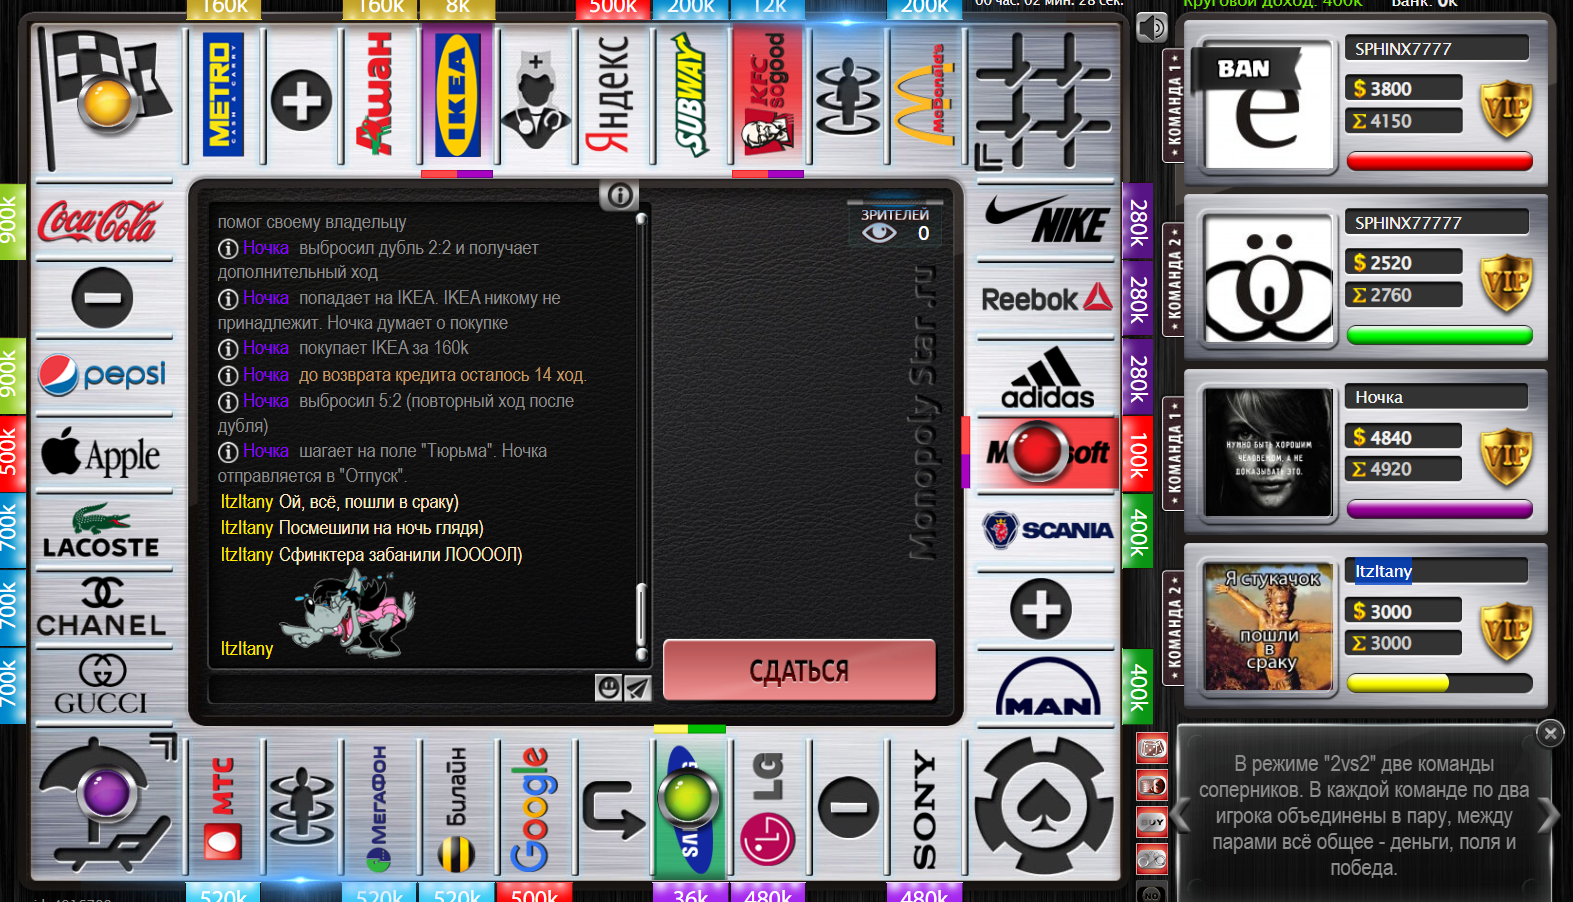1573x902 pixels.
Task: Open SPHINX7777 player avatar
Action: coord(1268,105)
